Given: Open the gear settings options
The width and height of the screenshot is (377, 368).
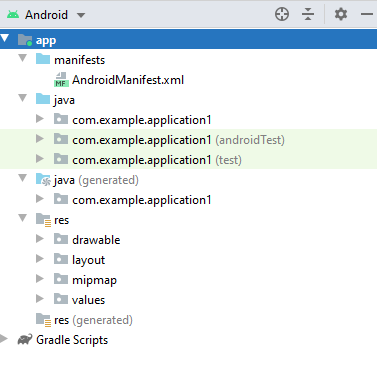Looking at the screenshot, I should [340, 14].
